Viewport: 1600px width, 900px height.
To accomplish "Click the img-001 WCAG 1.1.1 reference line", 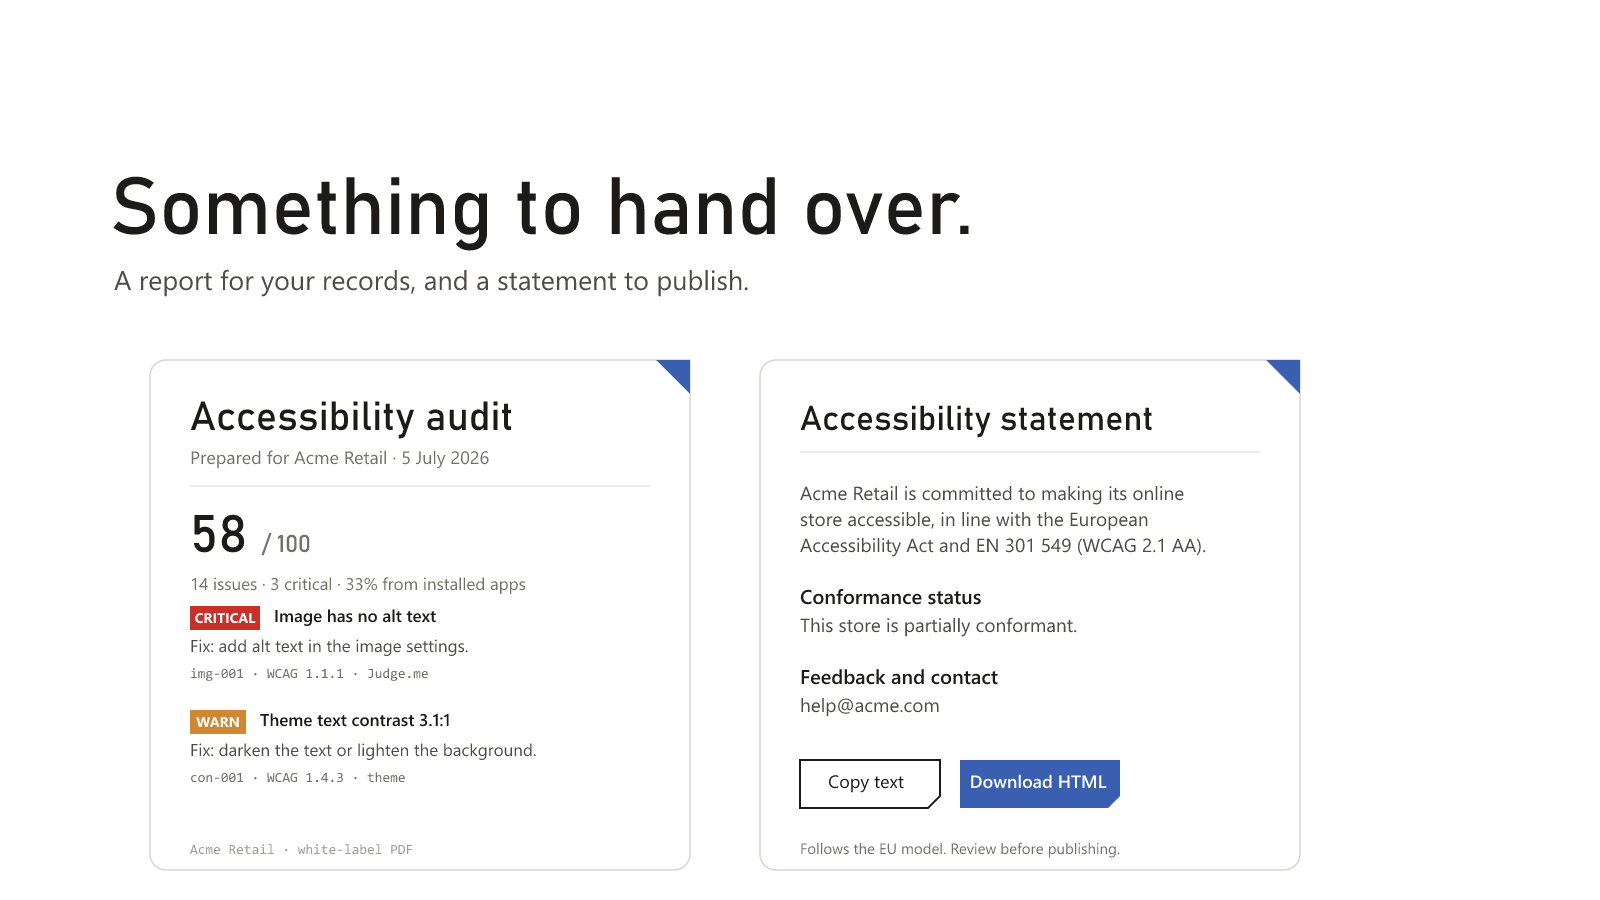I will pos(309,674).
